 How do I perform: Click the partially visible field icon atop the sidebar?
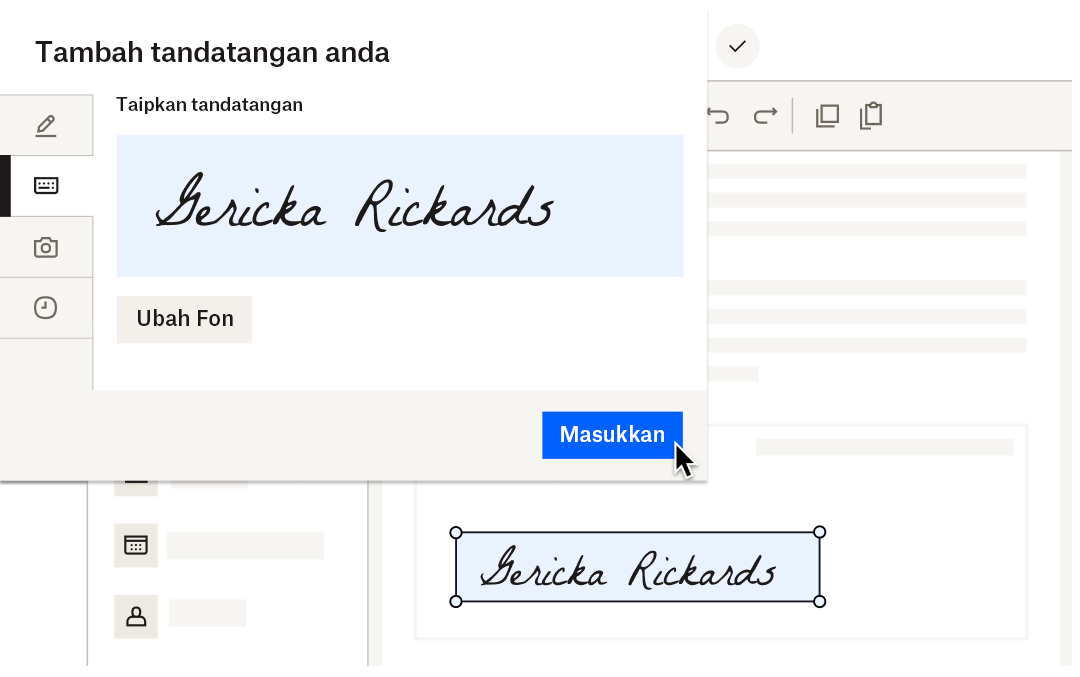[136, 477]
